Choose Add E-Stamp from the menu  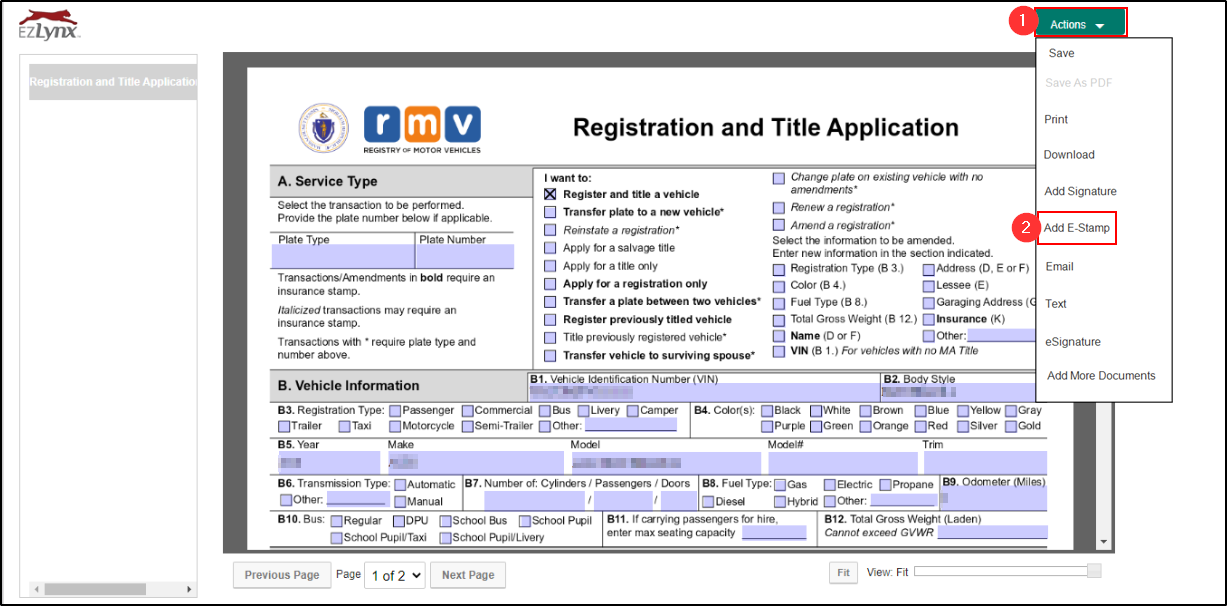1076,228
